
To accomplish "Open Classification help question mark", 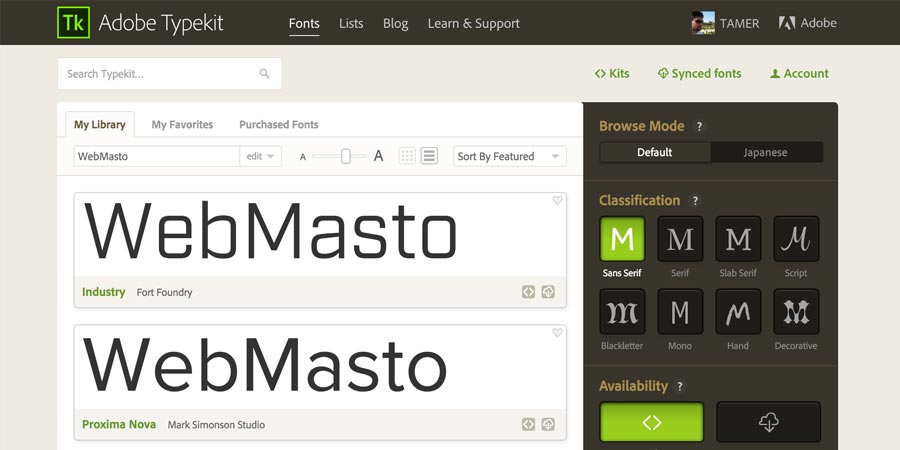I will pos(695,201).
